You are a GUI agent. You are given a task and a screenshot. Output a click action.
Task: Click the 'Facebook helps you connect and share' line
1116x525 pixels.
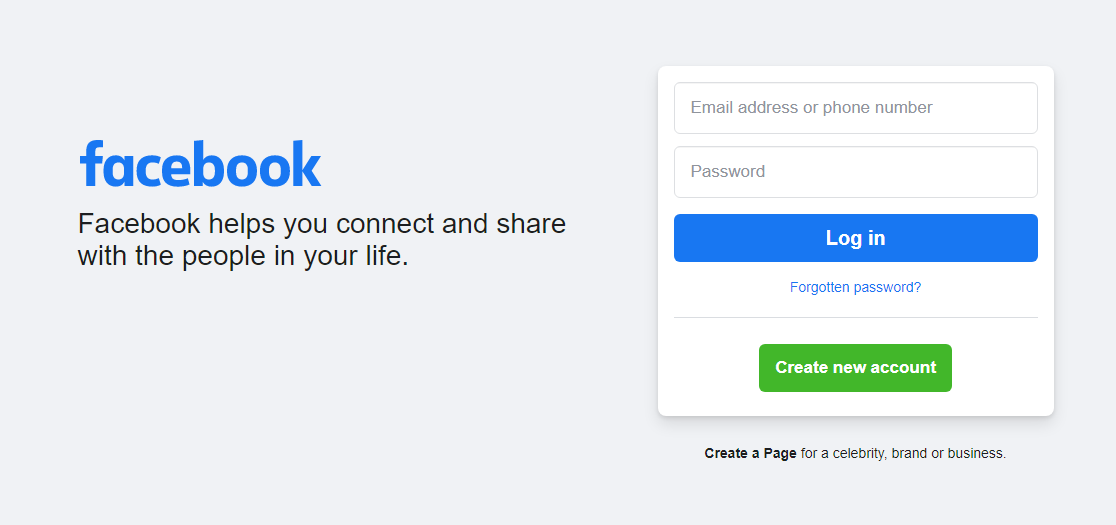coord(322,224)
